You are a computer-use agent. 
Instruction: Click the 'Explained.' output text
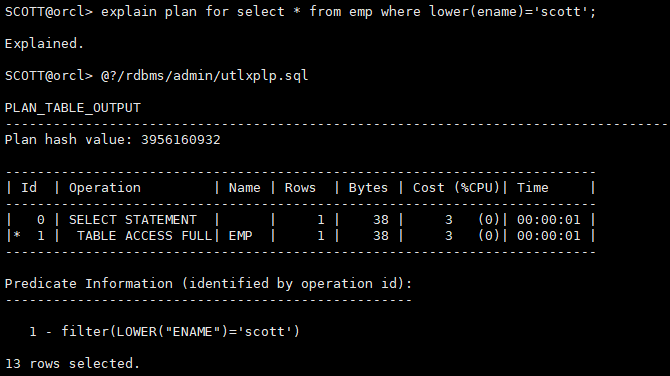pyautogui.click(x=44, y=44)
